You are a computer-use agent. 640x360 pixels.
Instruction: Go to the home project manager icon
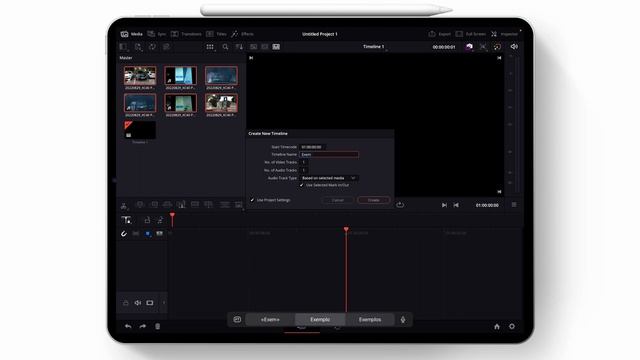pyautogui.click(x=497, y=327)
